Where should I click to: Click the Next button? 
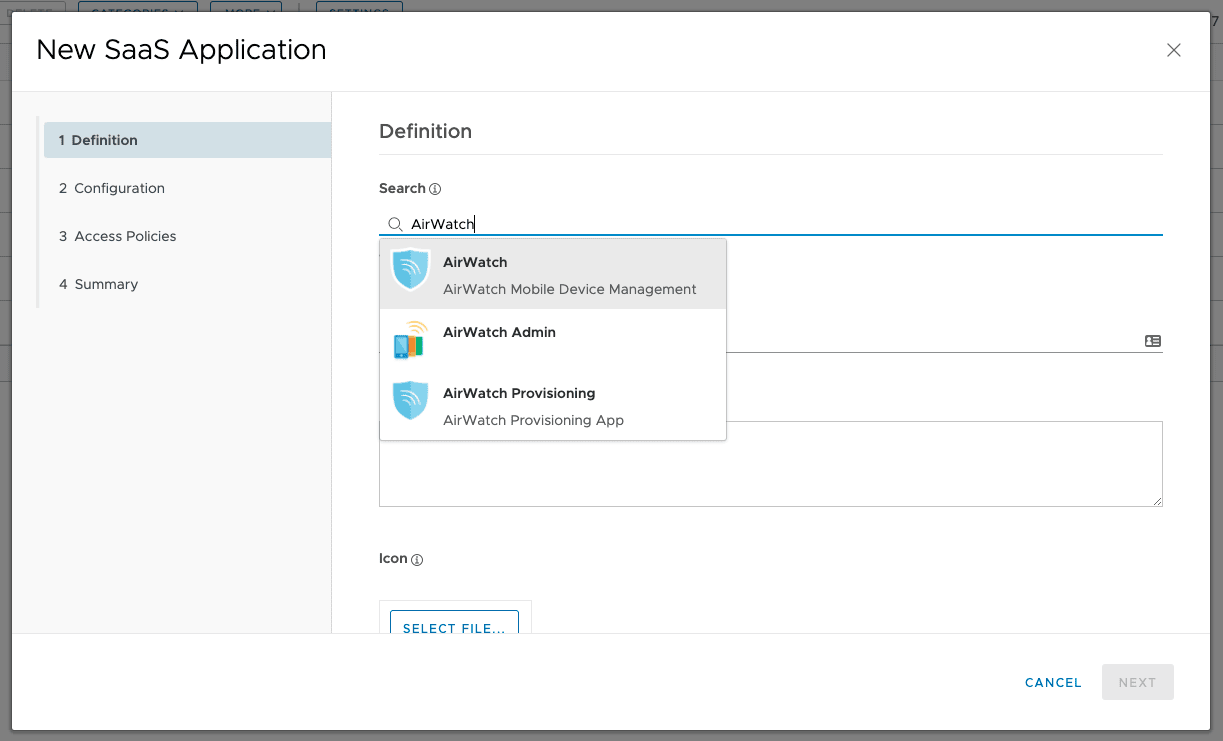[1138, 682]
